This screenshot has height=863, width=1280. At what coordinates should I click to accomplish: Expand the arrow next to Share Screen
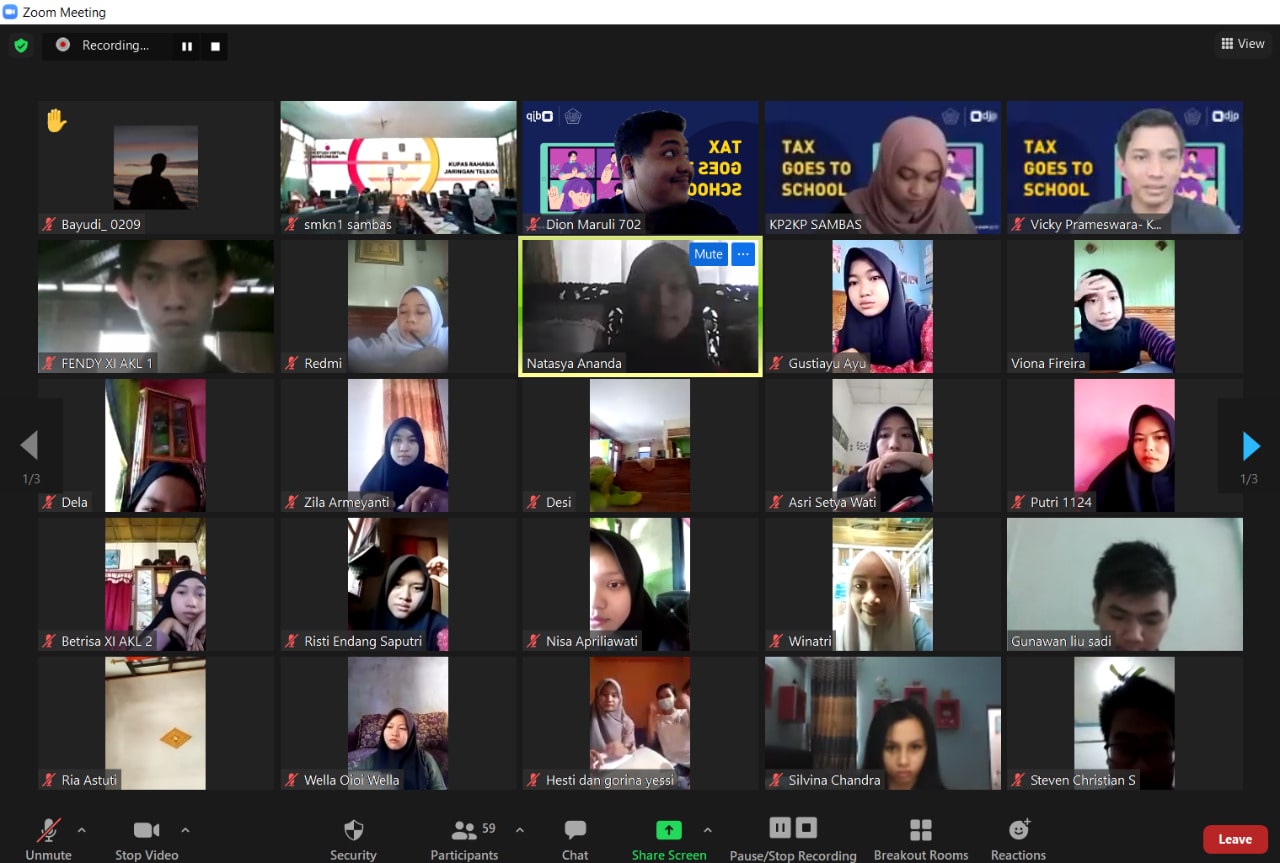click(708, 830)
